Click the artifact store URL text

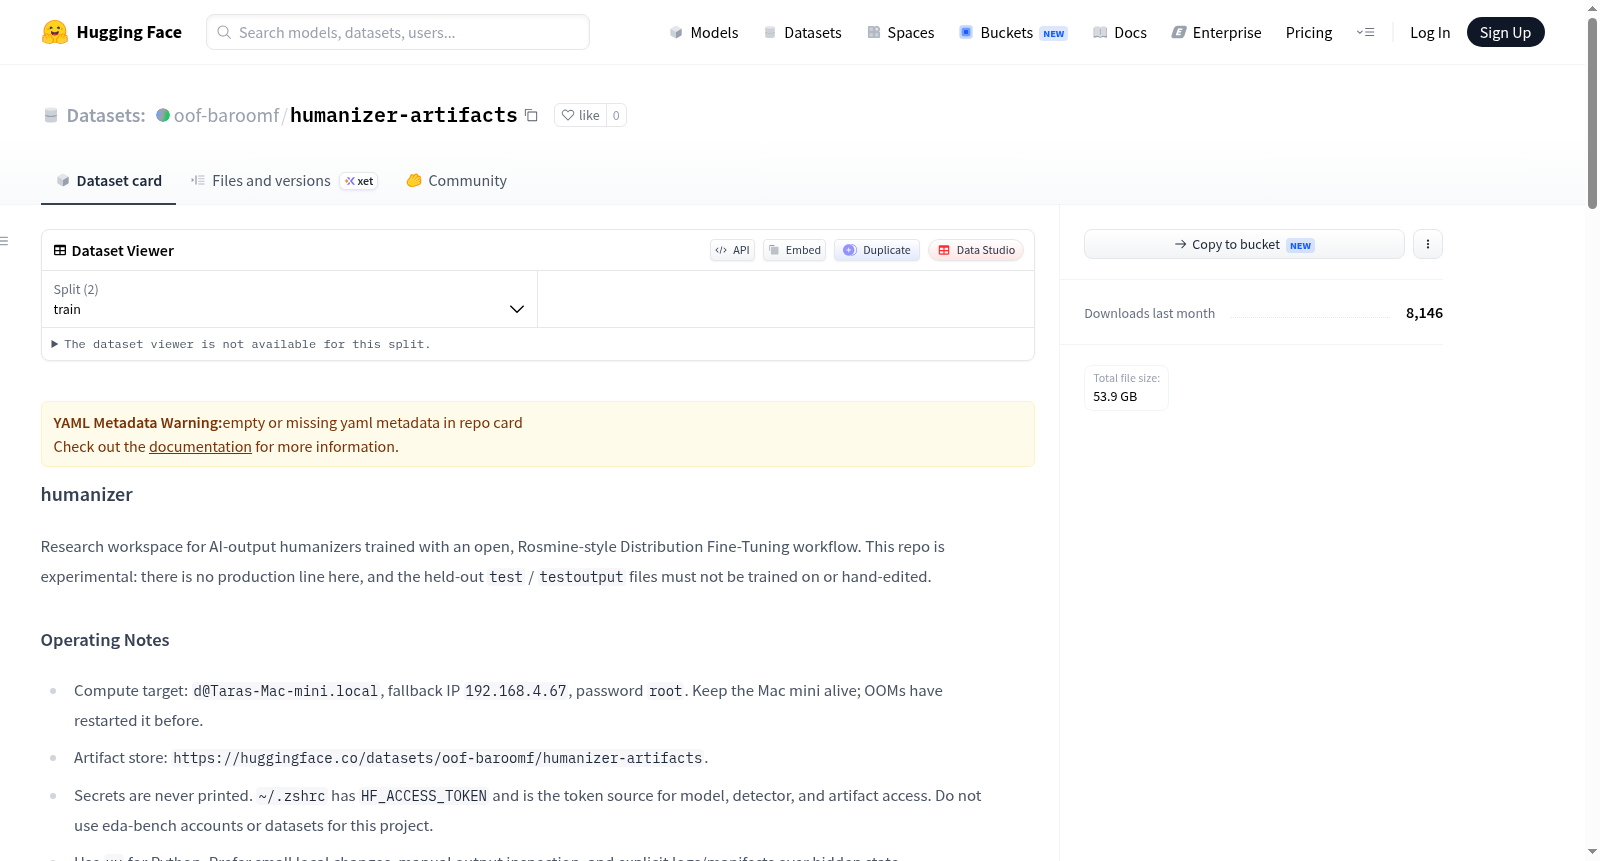pyautogui.click(x=438, y=758)
